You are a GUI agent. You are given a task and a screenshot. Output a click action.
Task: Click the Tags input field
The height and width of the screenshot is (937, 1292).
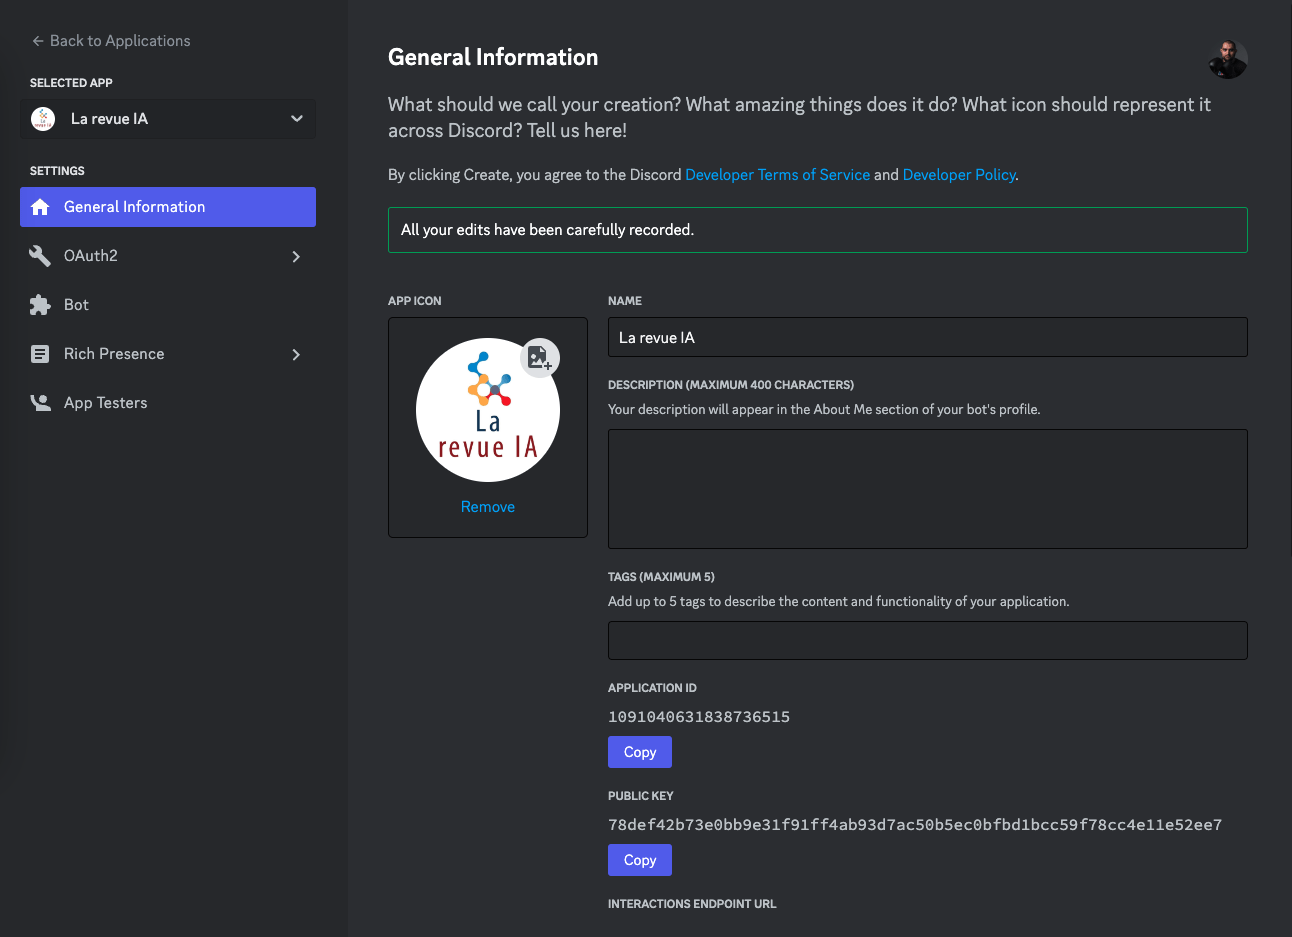[927, 640]
